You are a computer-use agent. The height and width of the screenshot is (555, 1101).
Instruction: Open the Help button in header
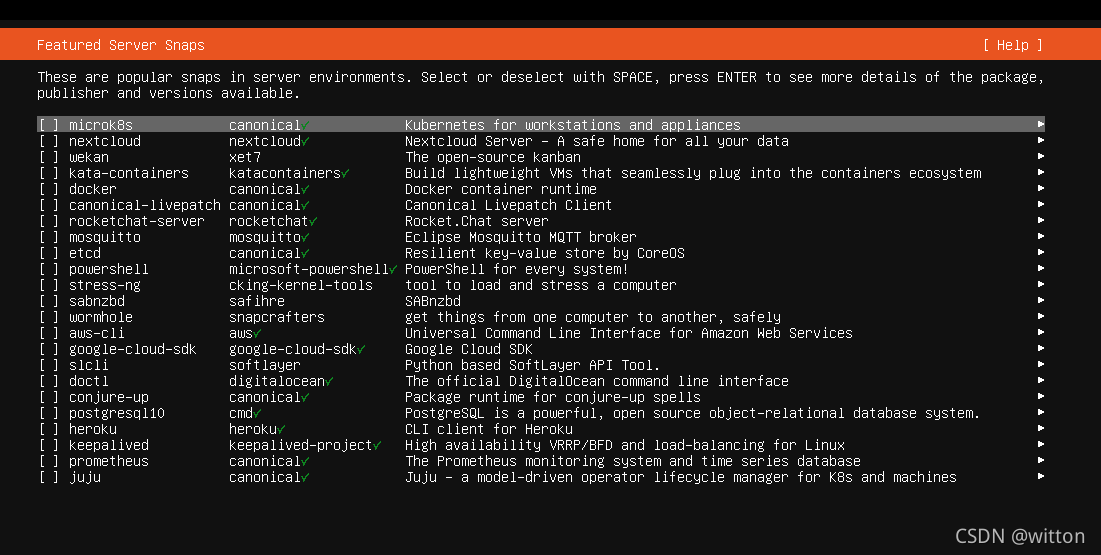[x=1013, y=45]
